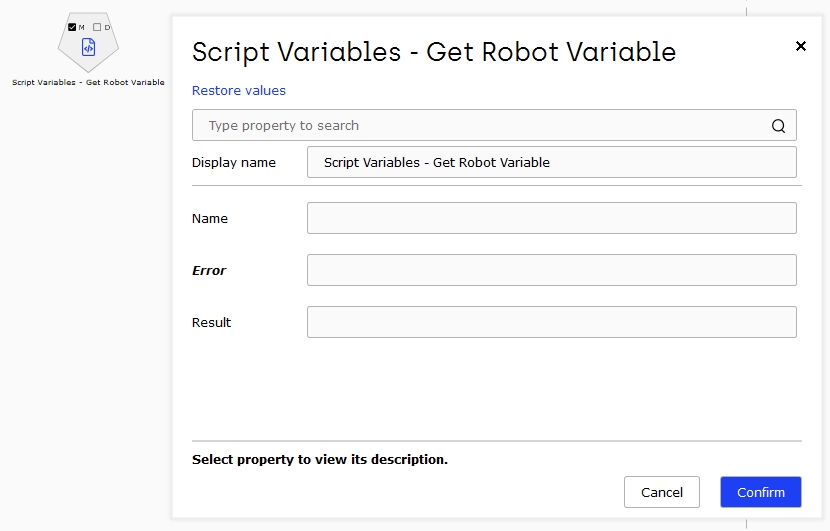The width and height of the screenshot is (830, 531).
Task: Click the Name input field
Action: coord(552,218)
